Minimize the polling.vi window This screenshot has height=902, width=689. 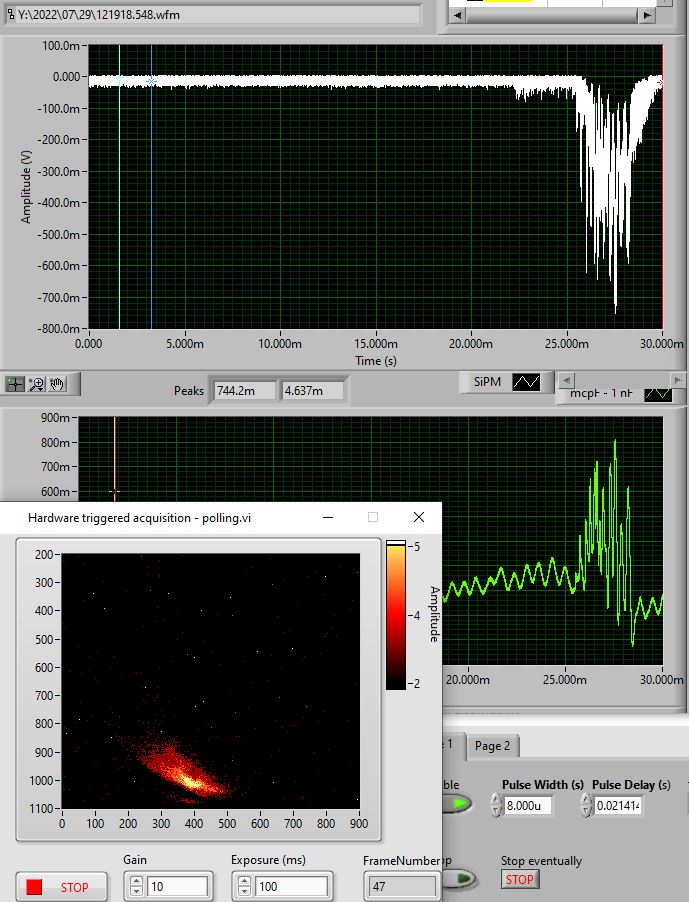(328, 517)
